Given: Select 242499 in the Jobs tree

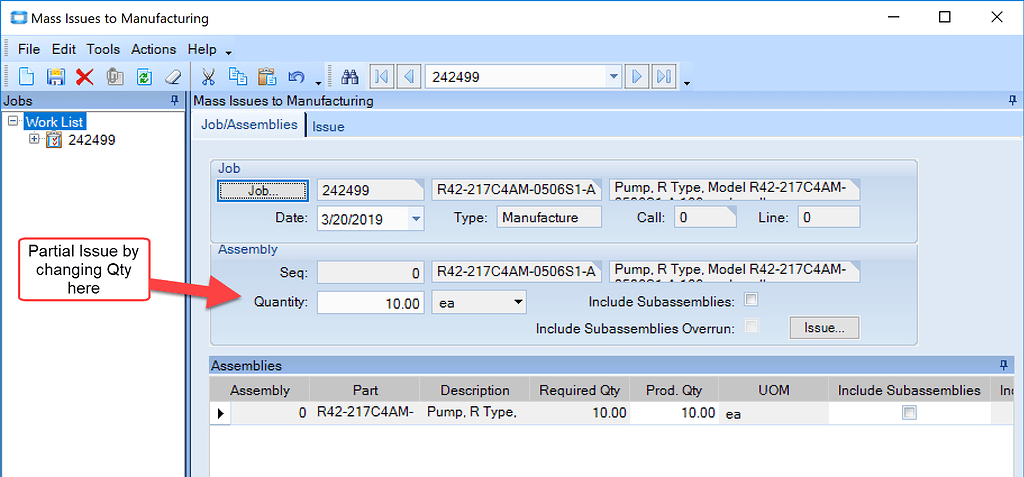Looking at the screenshot, I should pos(91,140).
